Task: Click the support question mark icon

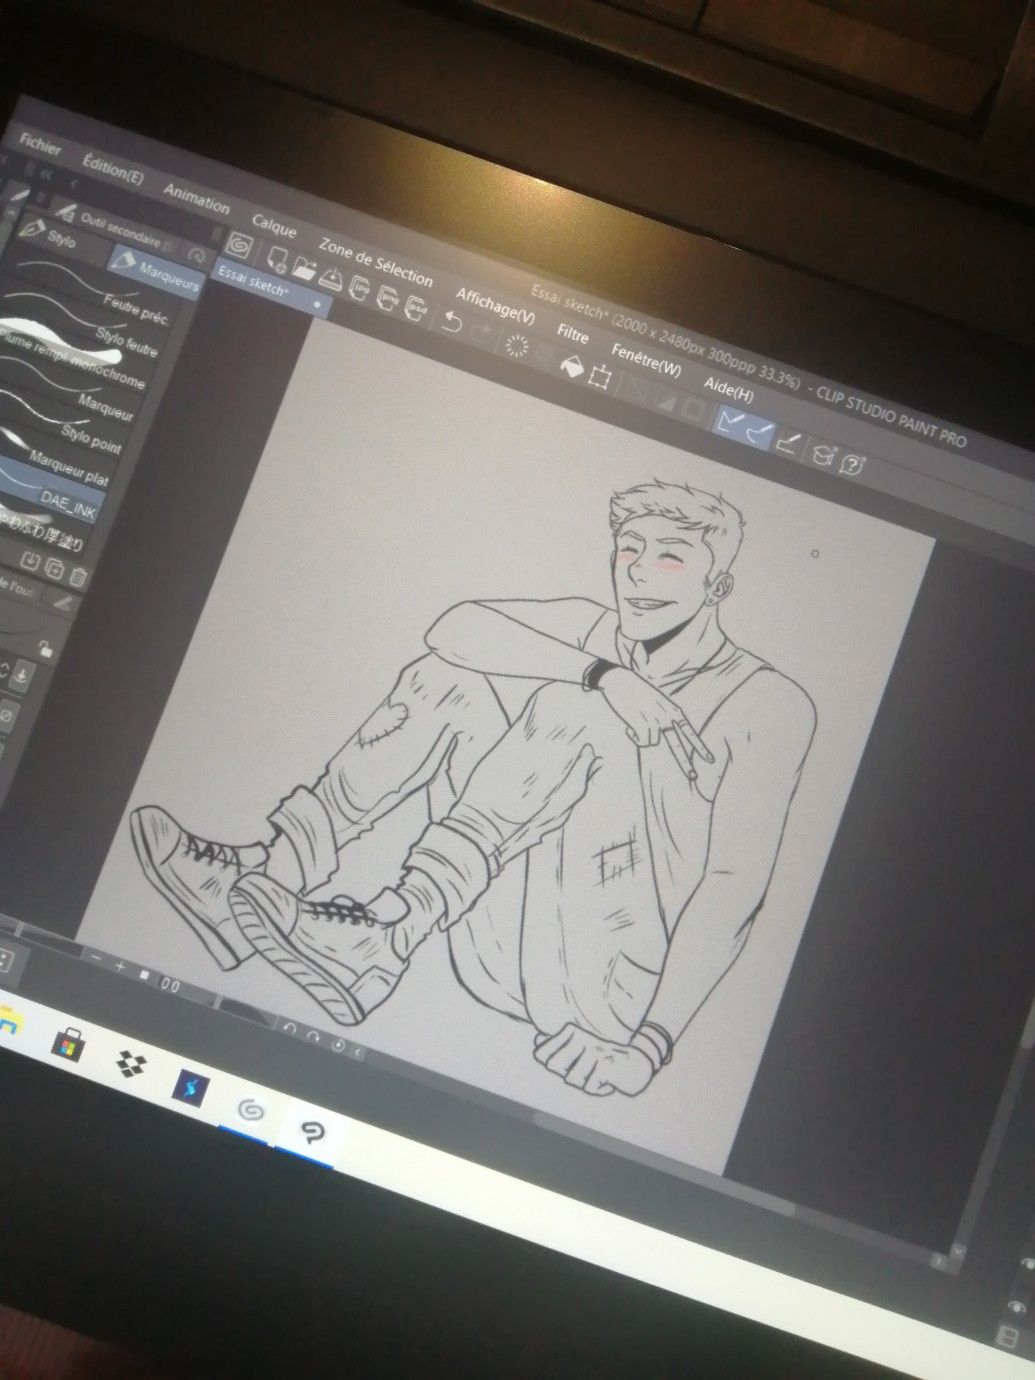Action: 853,465
